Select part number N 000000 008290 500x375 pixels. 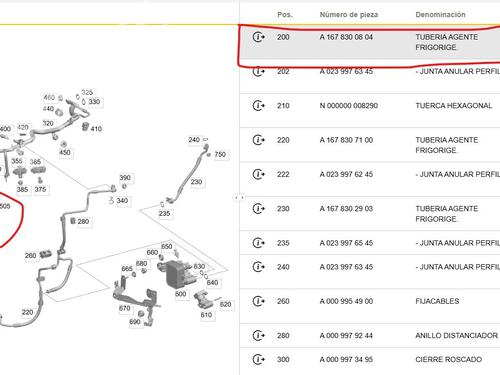click(x=349, y=106)
